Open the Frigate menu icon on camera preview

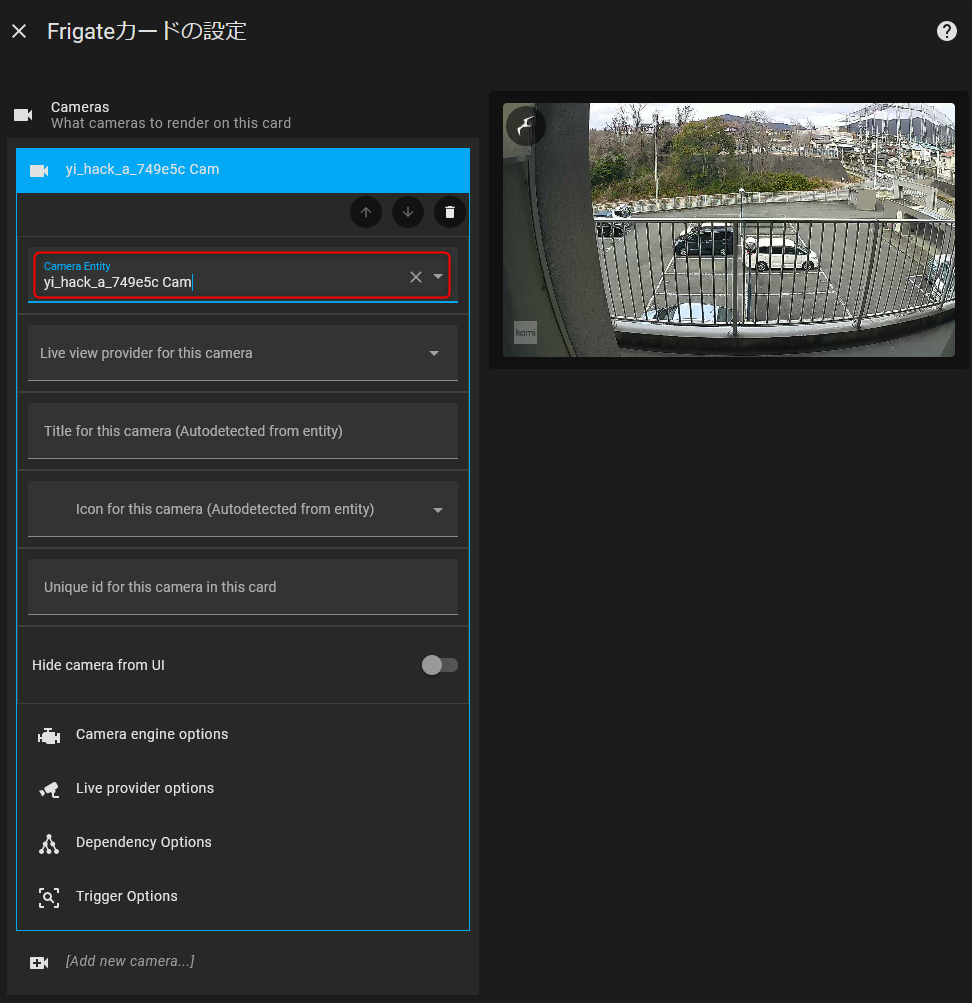pyautogui.click(x=526, y=125)
